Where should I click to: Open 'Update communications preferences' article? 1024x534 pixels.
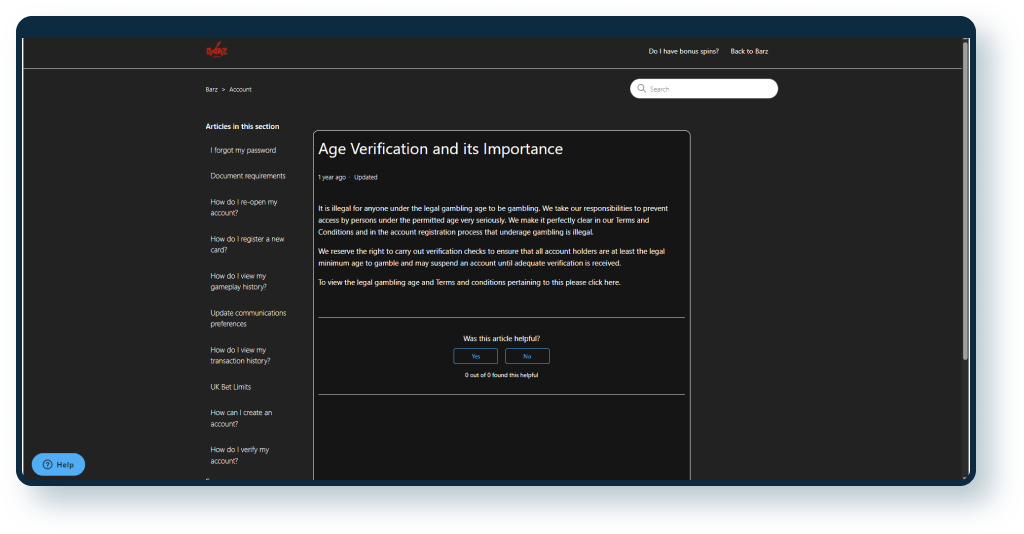[x=248, y=318]
